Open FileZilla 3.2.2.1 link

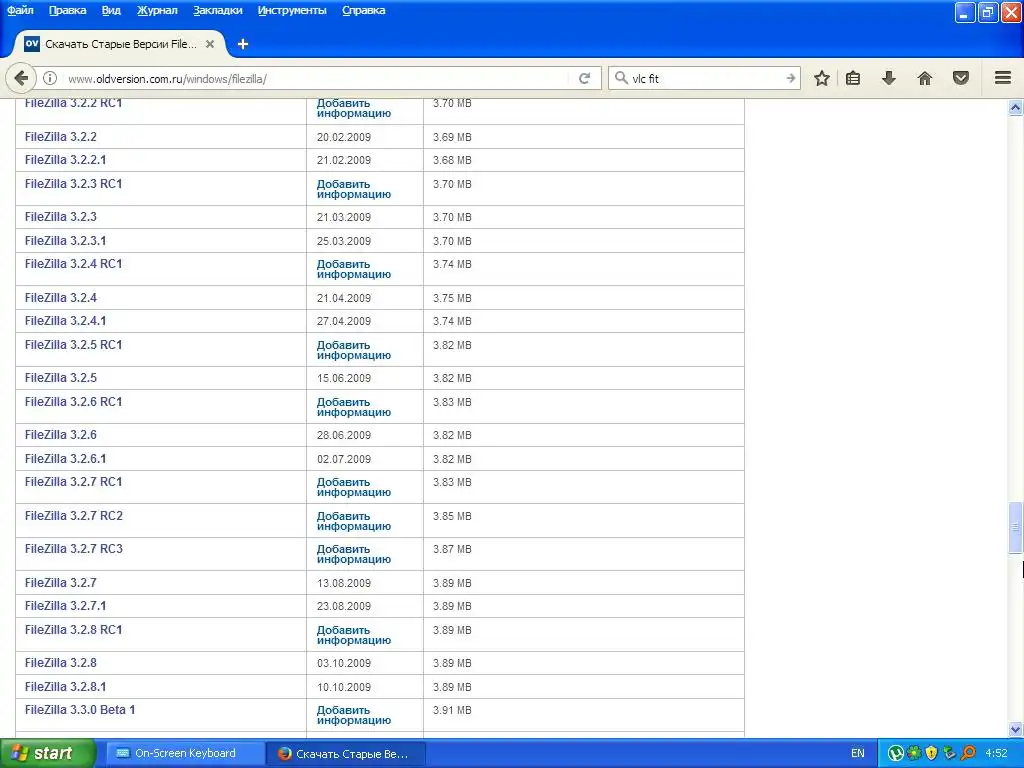point(65,159)
